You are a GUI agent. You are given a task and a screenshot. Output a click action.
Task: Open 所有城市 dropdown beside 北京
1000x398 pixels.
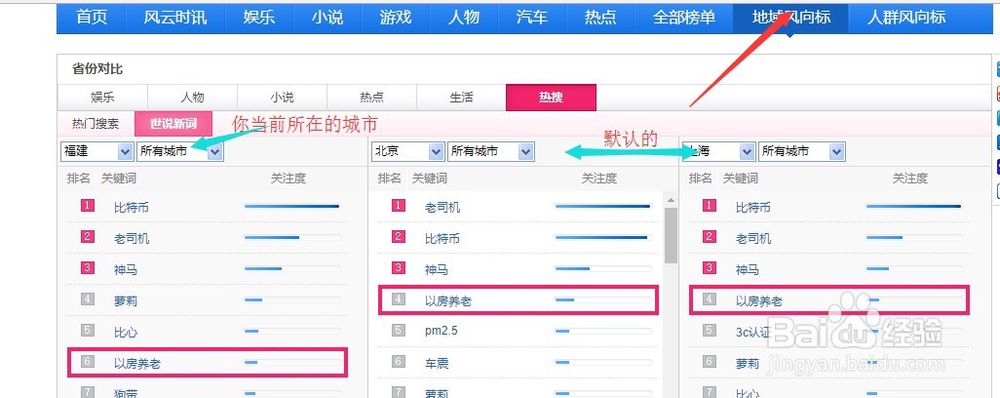click(x=490, y=151)
